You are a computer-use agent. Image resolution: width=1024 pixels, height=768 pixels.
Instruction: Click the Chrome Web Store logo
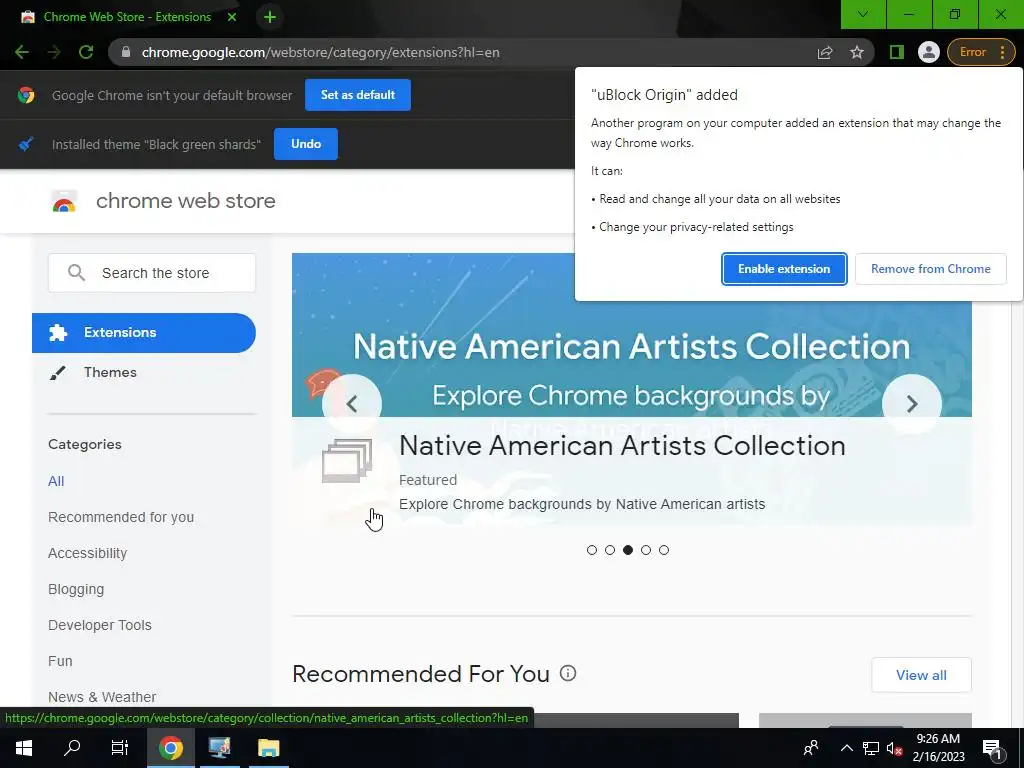[64, 201]
